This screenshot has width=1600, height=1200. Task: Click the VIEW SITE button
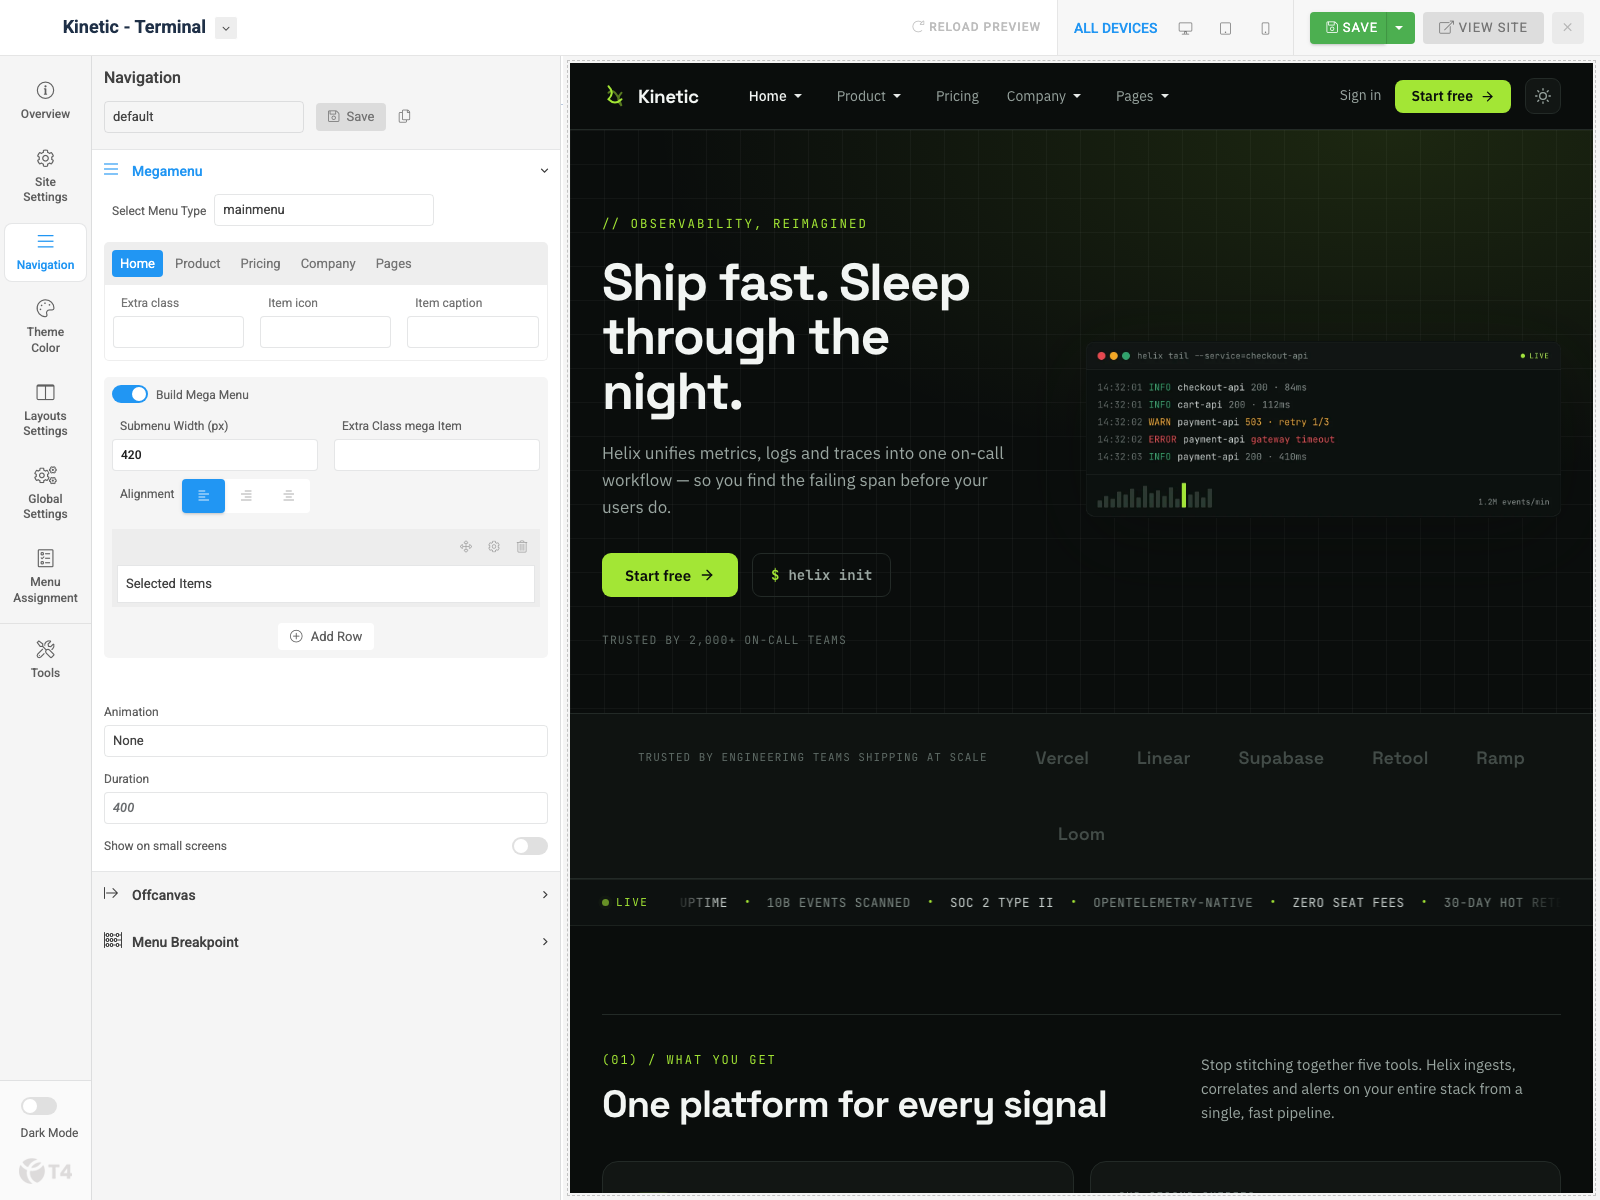(x=1483, y=28)
